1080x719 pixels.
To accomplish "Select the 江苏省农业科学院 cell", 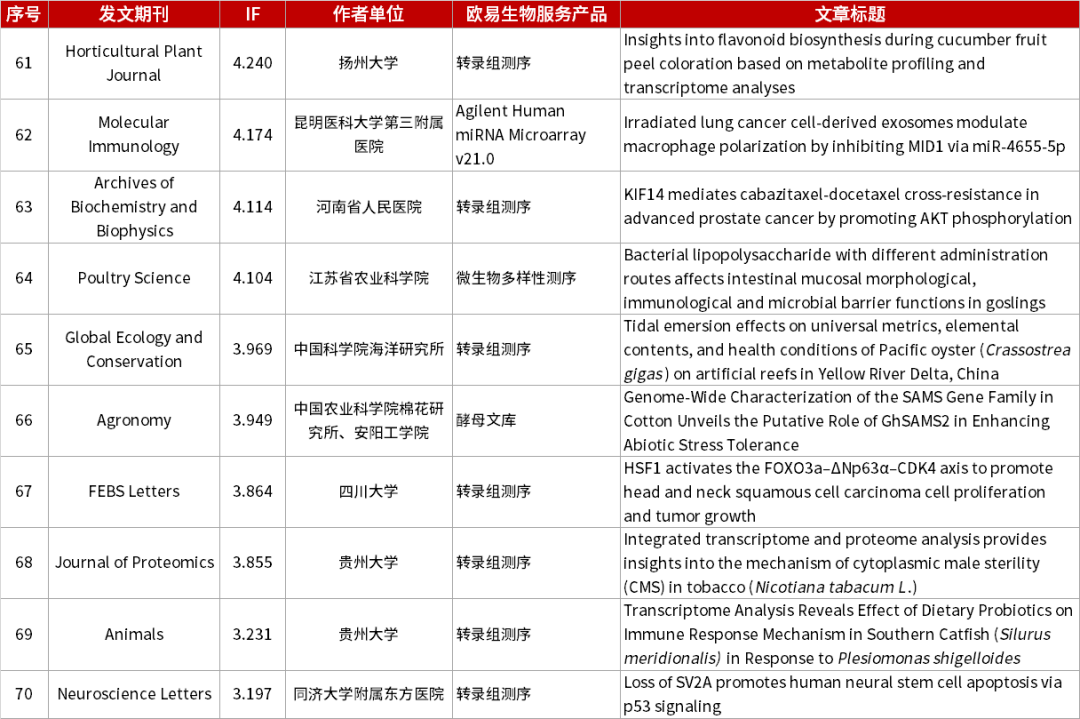I will click(368, 278).
